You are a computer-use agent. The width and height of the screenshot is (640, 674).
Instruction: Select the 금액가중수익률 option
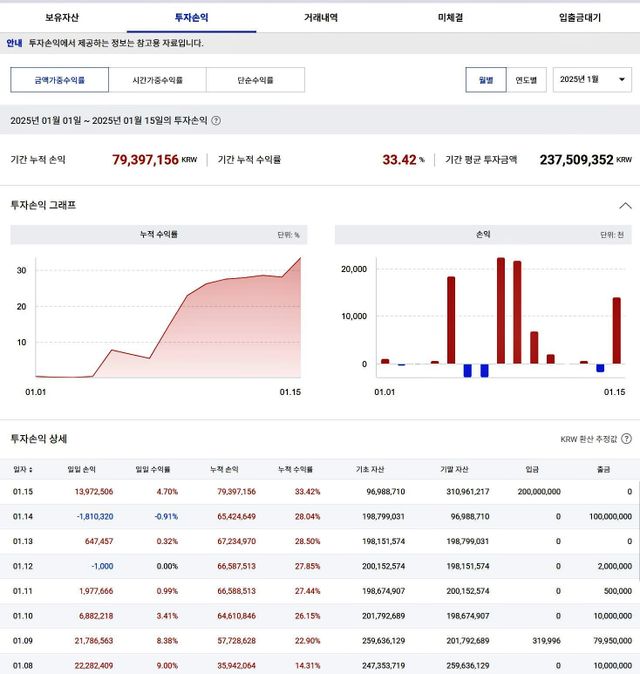coord(60,80)
